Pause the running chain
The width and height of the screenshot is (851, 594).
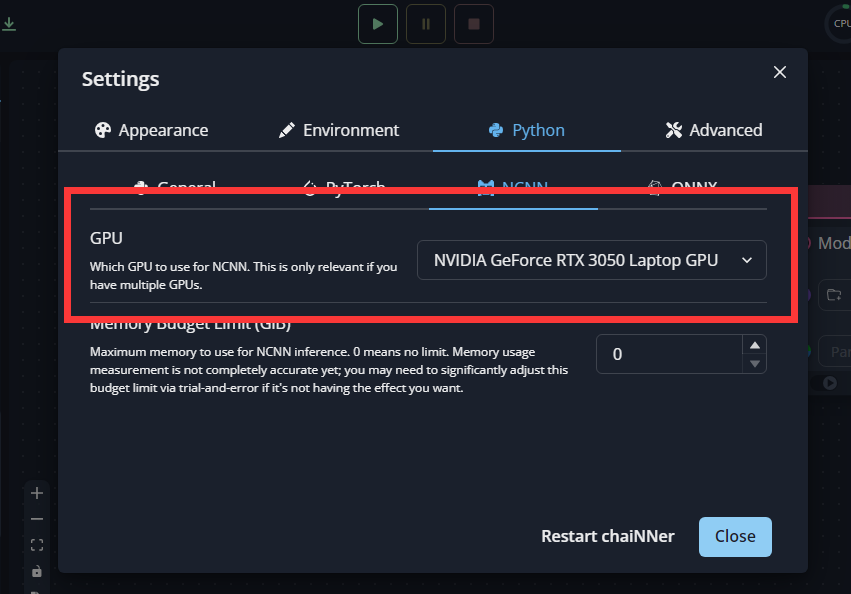(x=426, y=24)
